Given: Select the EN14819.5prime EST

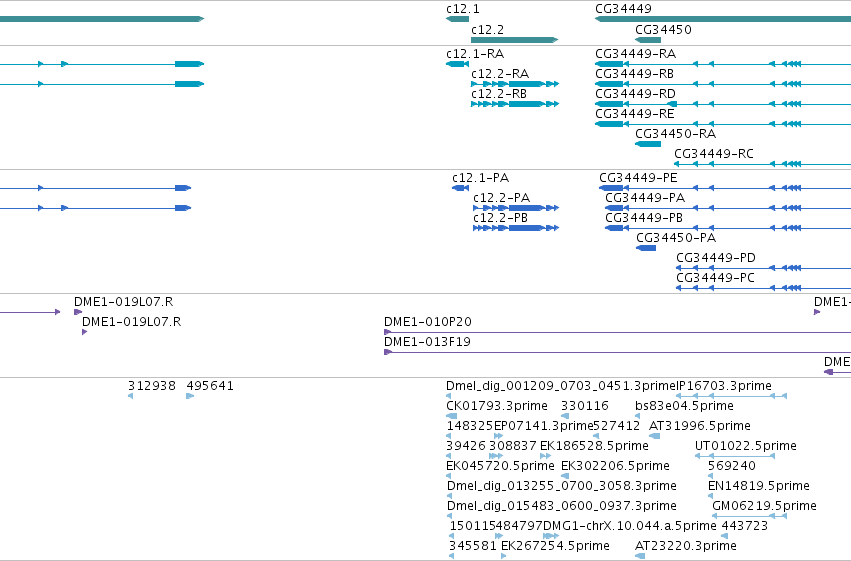Looking at the screenshot, I should click(759, 487).
